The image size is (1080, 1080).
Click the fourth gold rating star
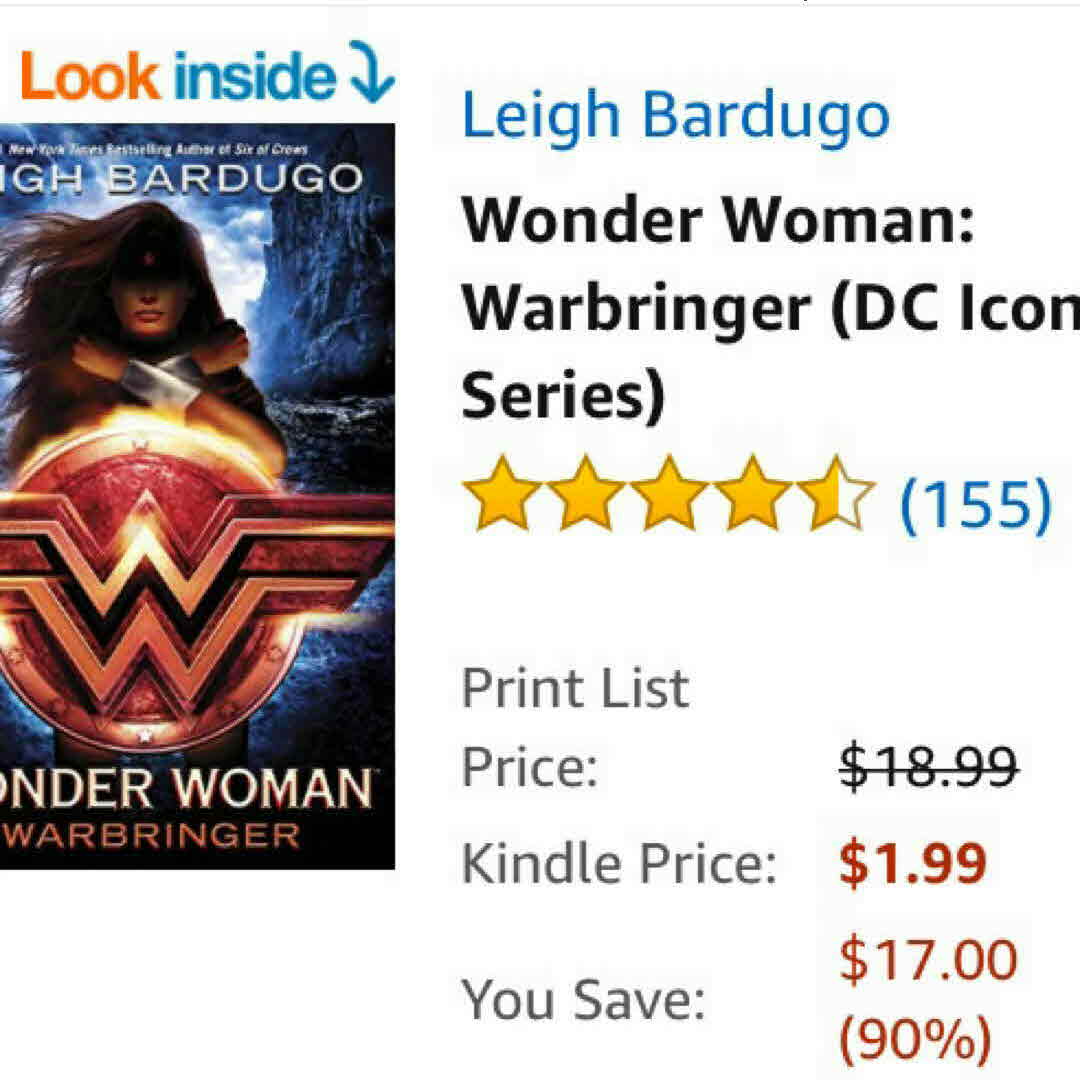coord(753,494)
